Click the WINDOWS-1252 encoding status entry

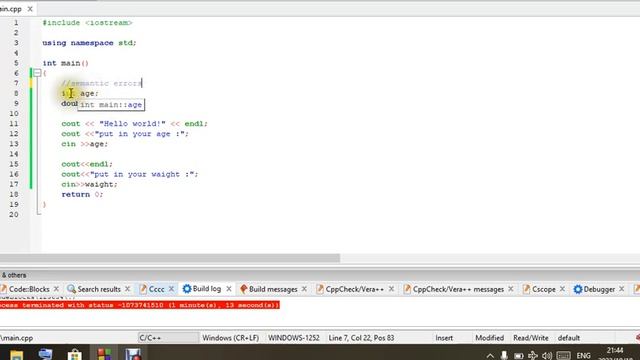click(x=293, y=338)
